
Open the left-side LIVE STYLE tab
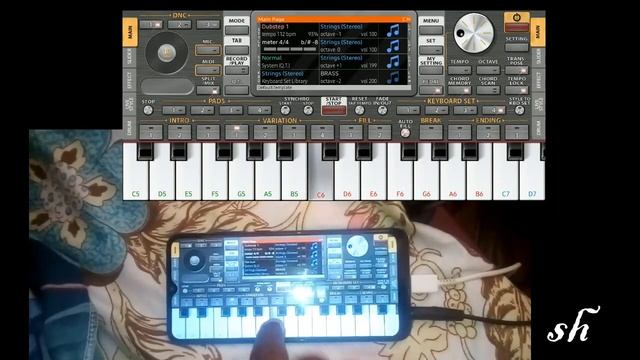130,104
